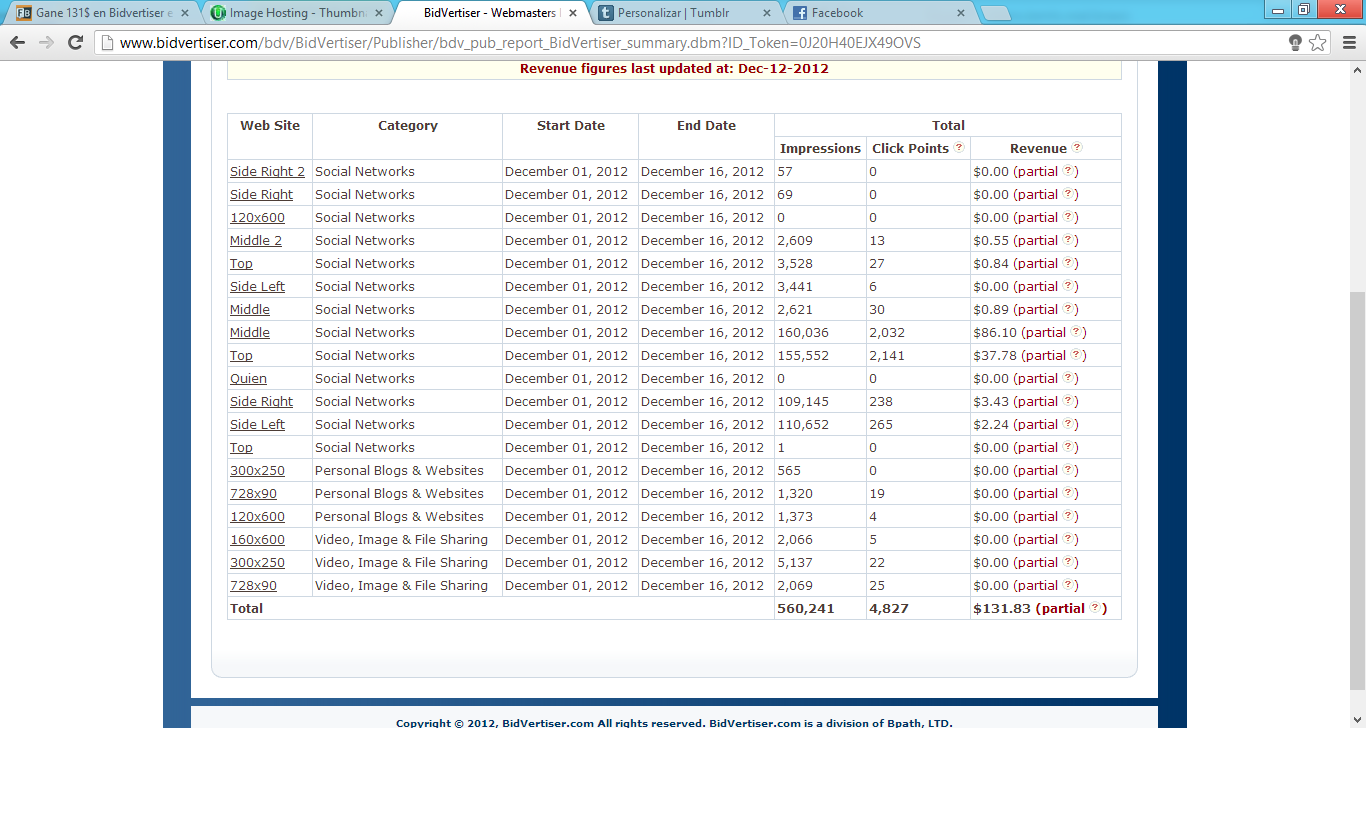Open Top link with 3,528 impressions
The width and height of the screenshot is (1366, 820).
(241, 264)
